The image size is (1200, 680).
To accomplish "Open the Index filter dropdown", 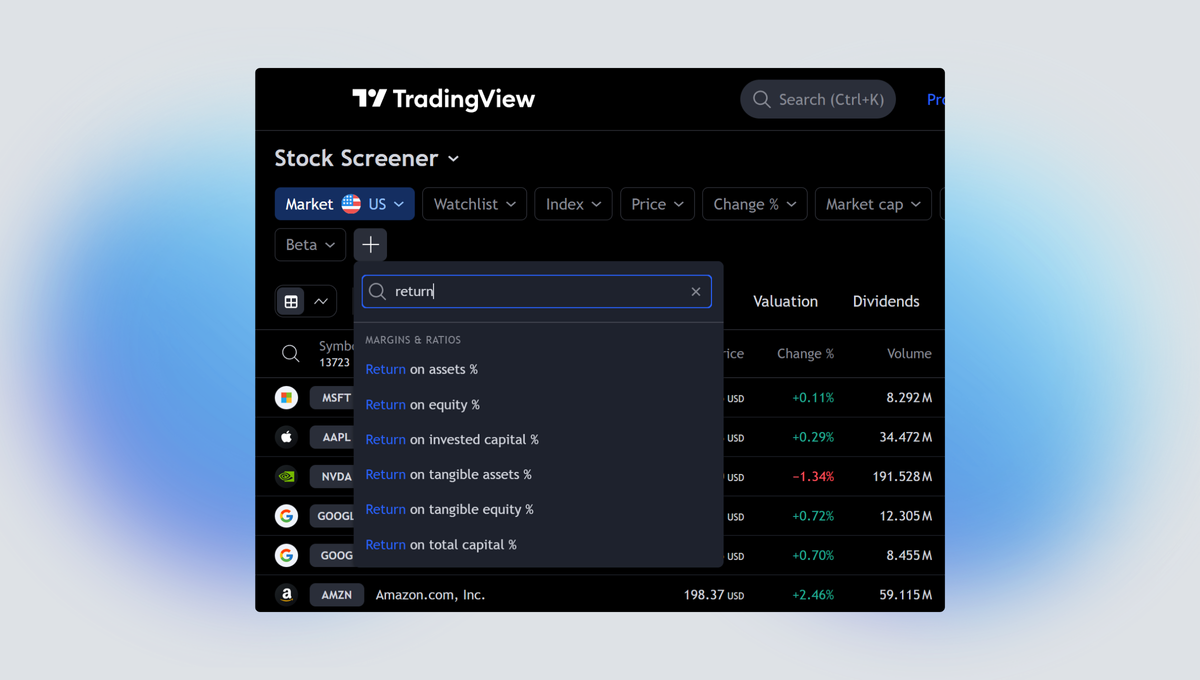I will coord(574,204).
